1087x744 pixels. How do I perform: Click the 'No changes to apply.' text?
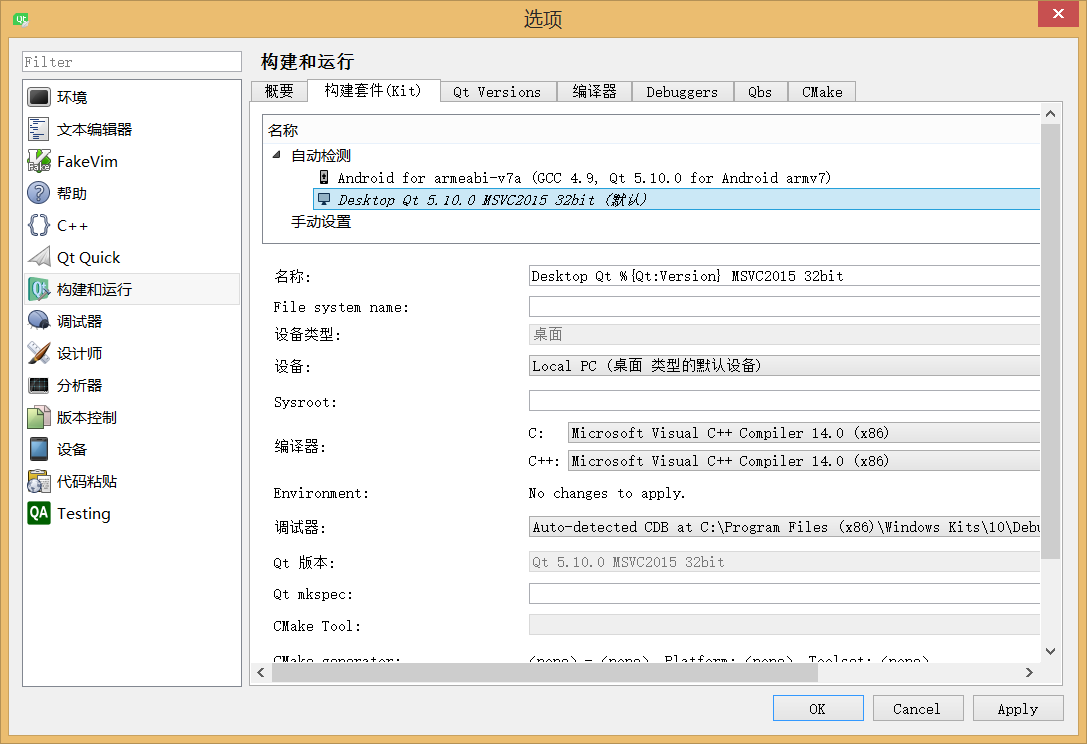(x=607, y=493)
